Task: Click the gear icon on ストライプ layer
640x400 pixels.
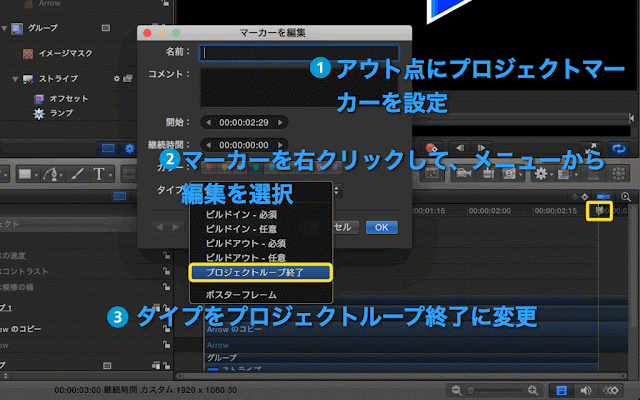Action: [117, 78]
